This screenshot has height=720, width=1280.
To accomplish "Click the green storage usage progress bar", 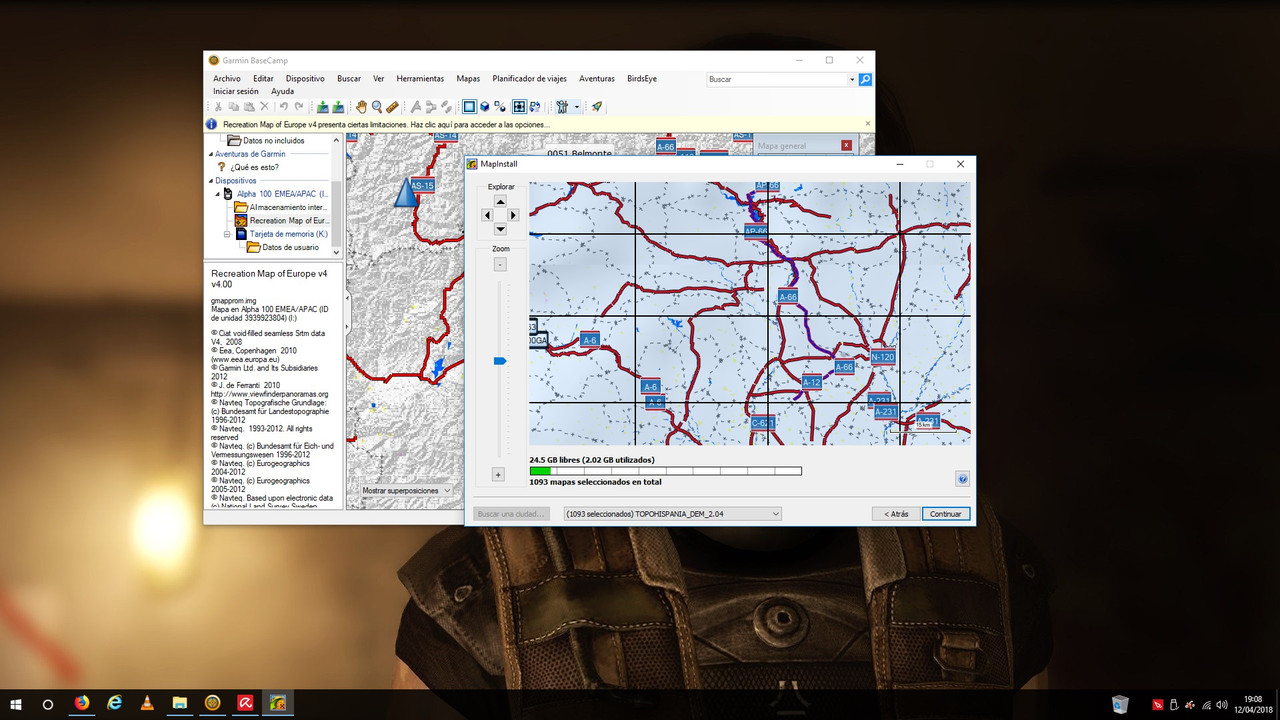I will 665,471.
